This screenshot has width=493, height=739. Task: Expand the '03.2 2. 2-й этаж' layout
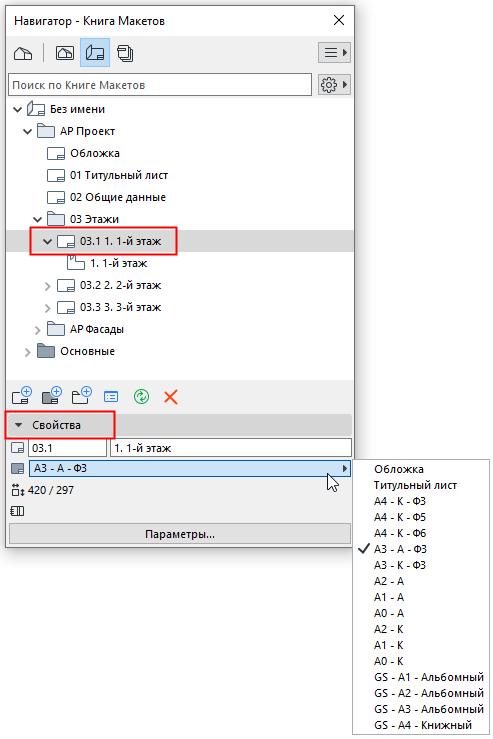[47, 286]
